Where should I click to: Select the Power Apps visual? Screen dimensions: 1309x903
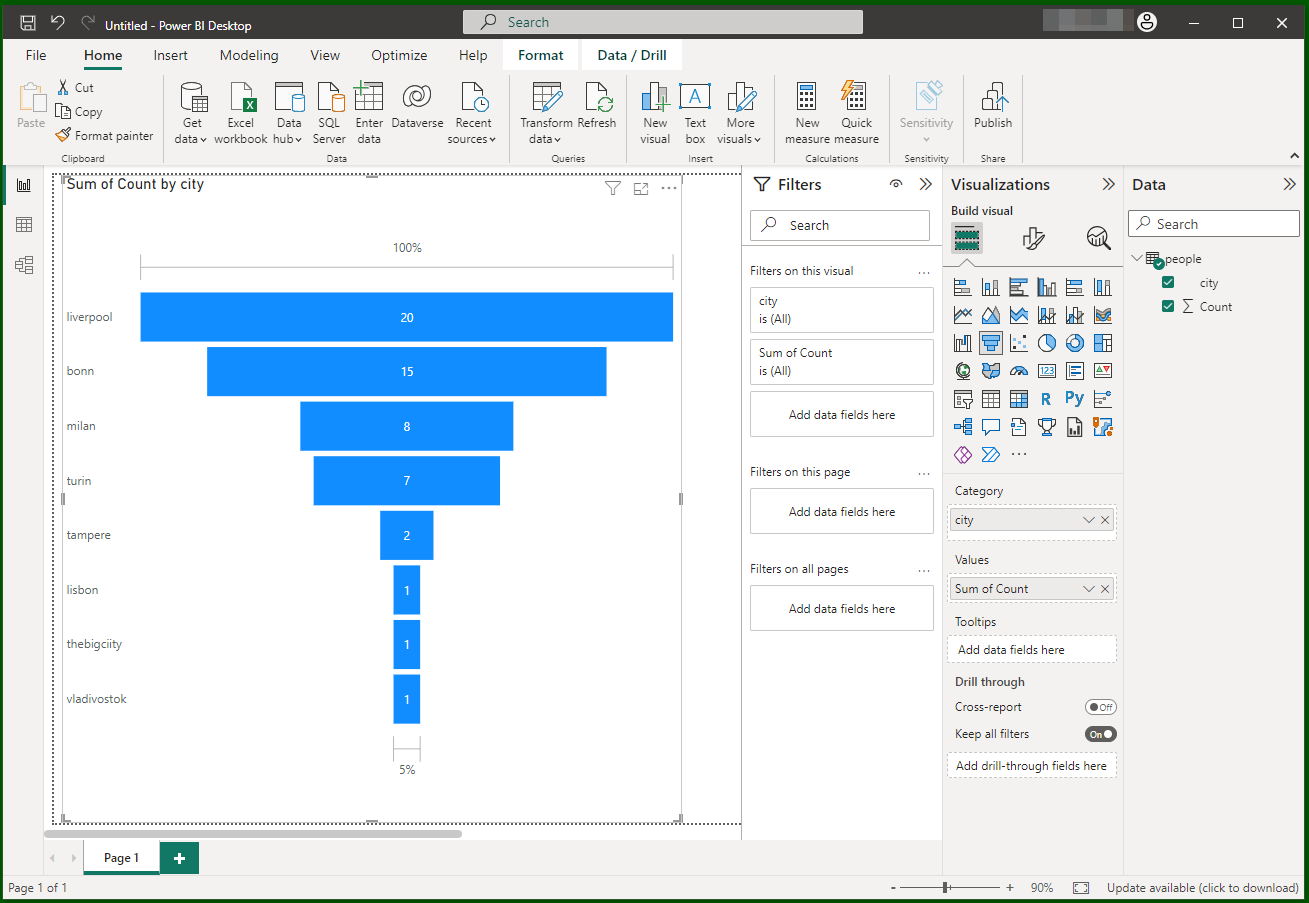click(963, 455)
